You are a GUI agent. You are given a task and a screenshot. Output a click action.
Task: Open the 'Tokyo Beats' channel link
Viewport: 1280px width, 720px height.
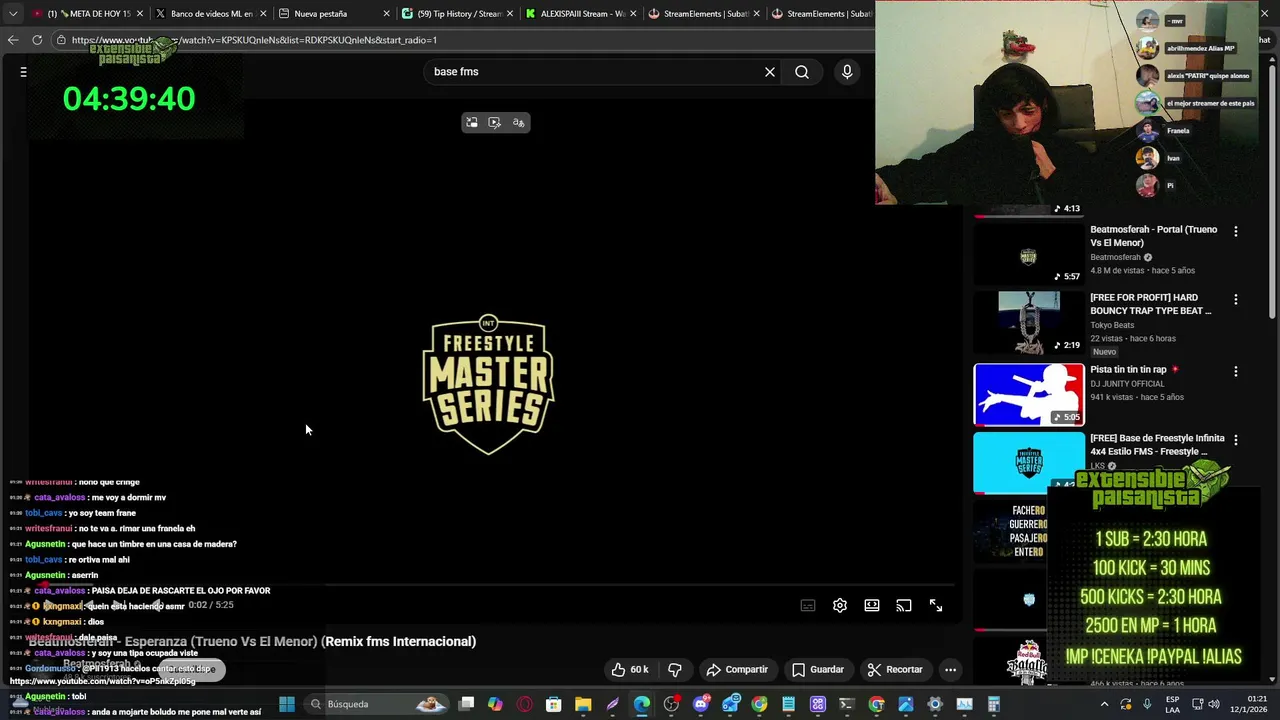coord(1112,325)
